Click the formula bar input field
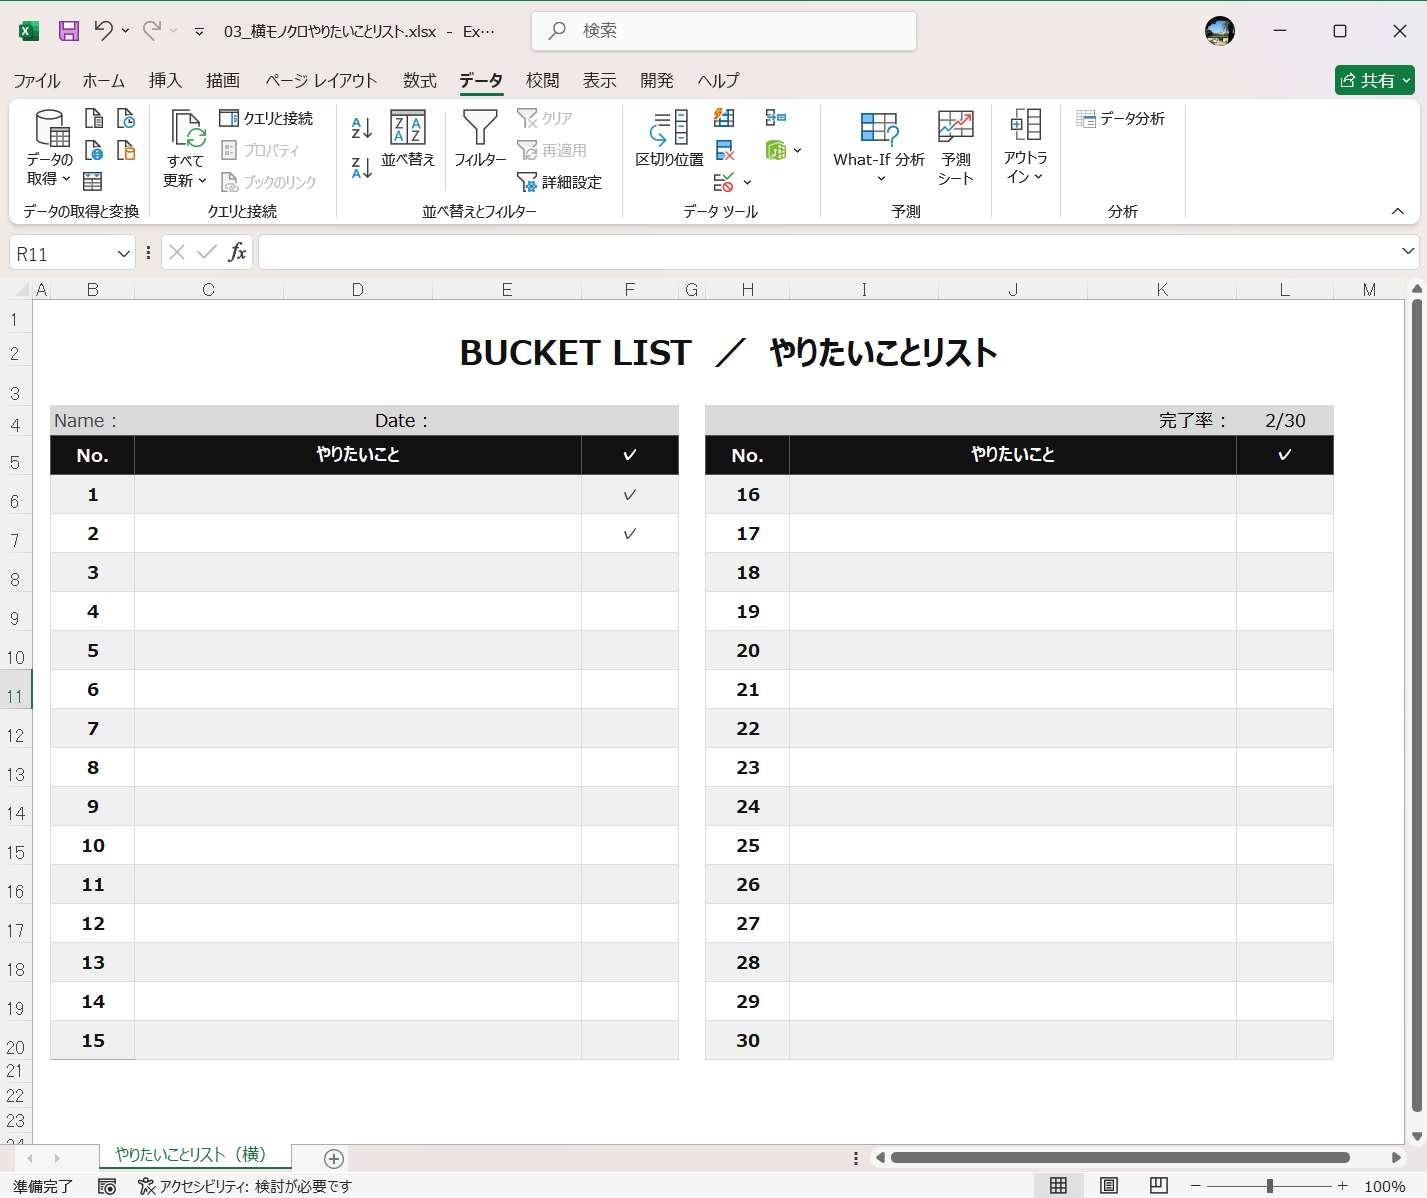1427x1198 pixels. pyautogui.click(x=827, y=252)
